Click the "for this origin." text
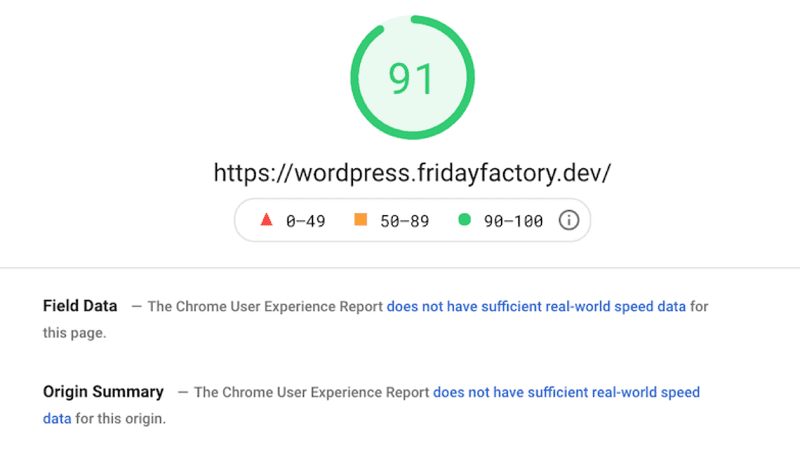Viewport: 800px width, 464px height. (121, 419)
